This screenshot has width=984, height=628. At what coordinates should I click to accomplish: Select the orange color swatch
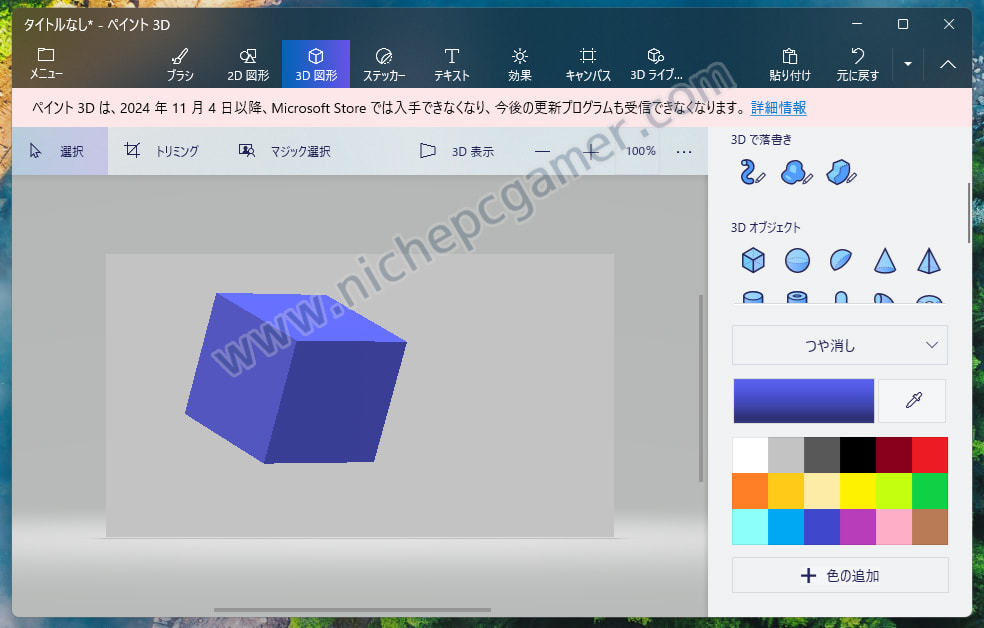[x=750, y=491]
